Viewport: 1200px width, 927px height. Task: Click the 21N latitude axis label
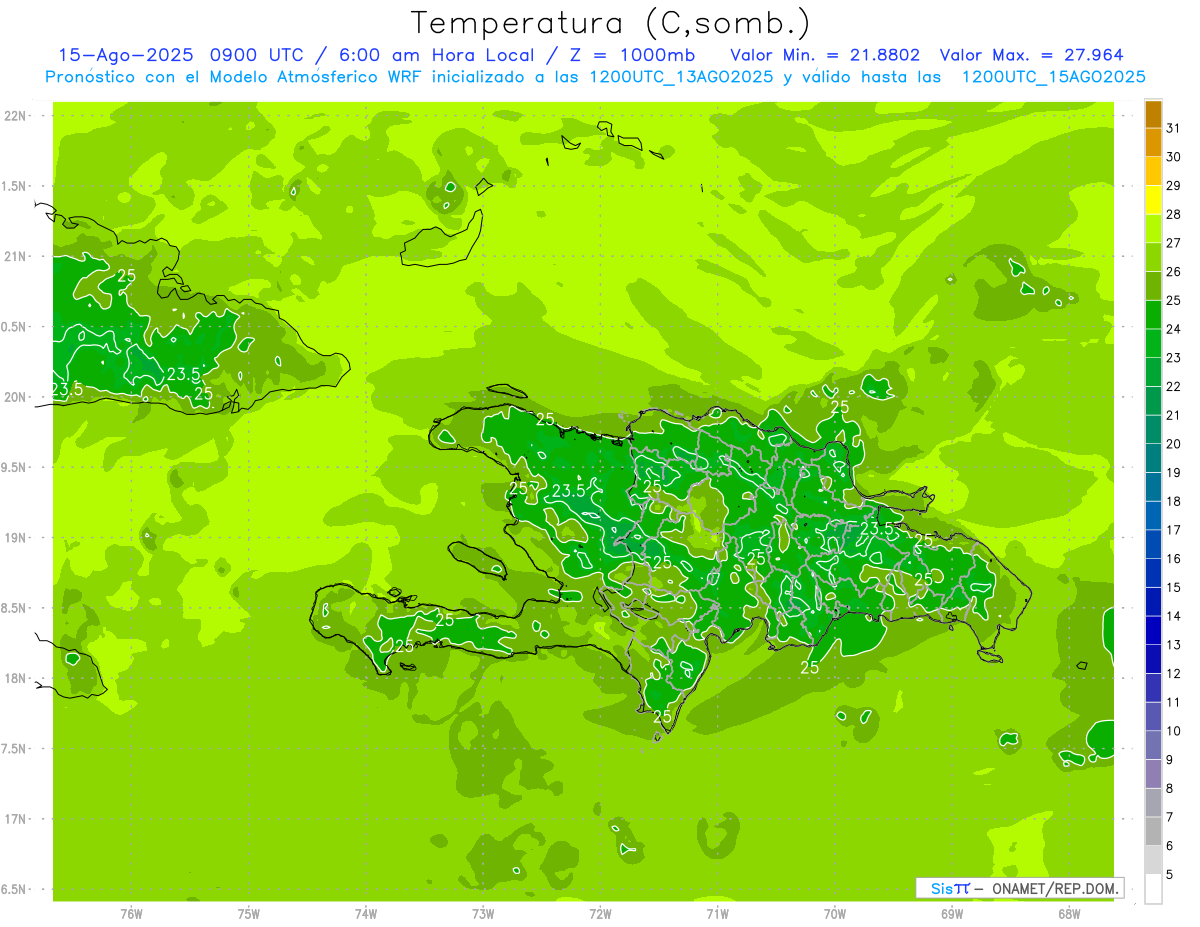point(14,256)
